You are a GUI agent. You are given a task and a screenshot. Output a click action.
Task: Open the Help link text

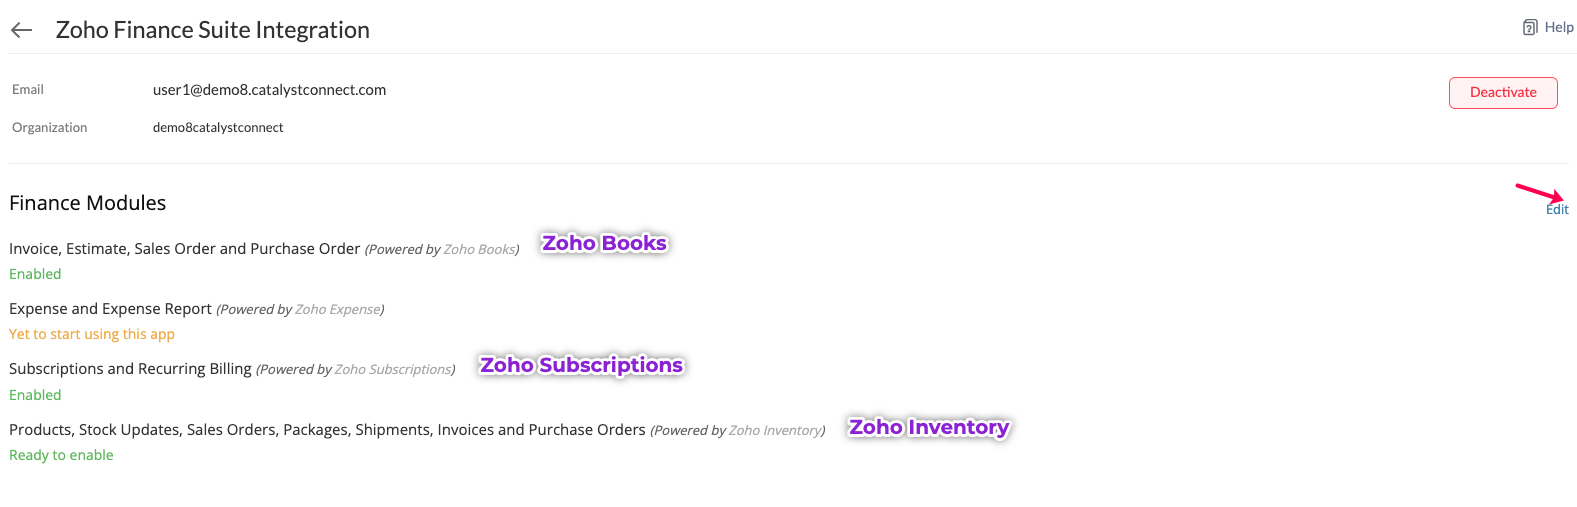tap(1559, 27)
